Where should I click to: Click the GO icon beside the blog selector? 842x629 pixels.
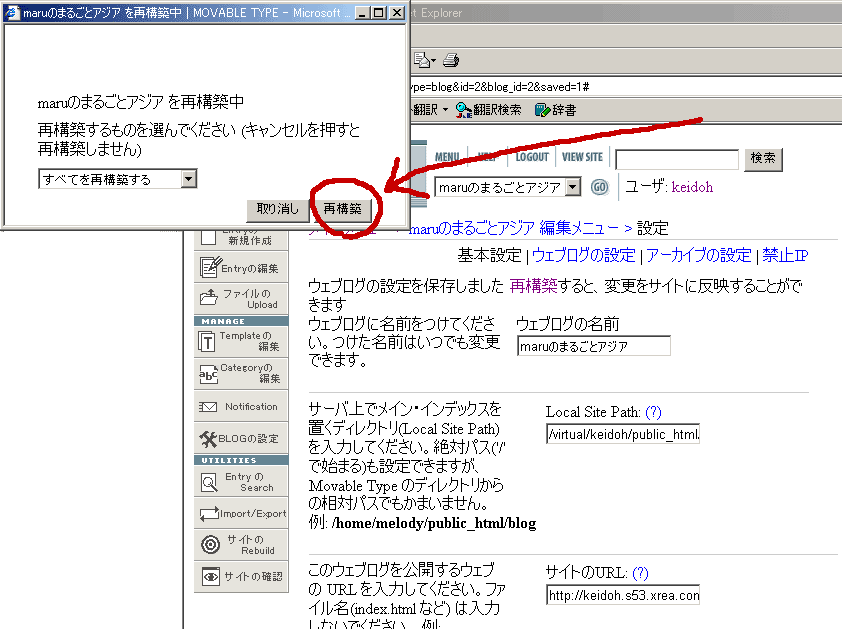(x=599, y=187)
